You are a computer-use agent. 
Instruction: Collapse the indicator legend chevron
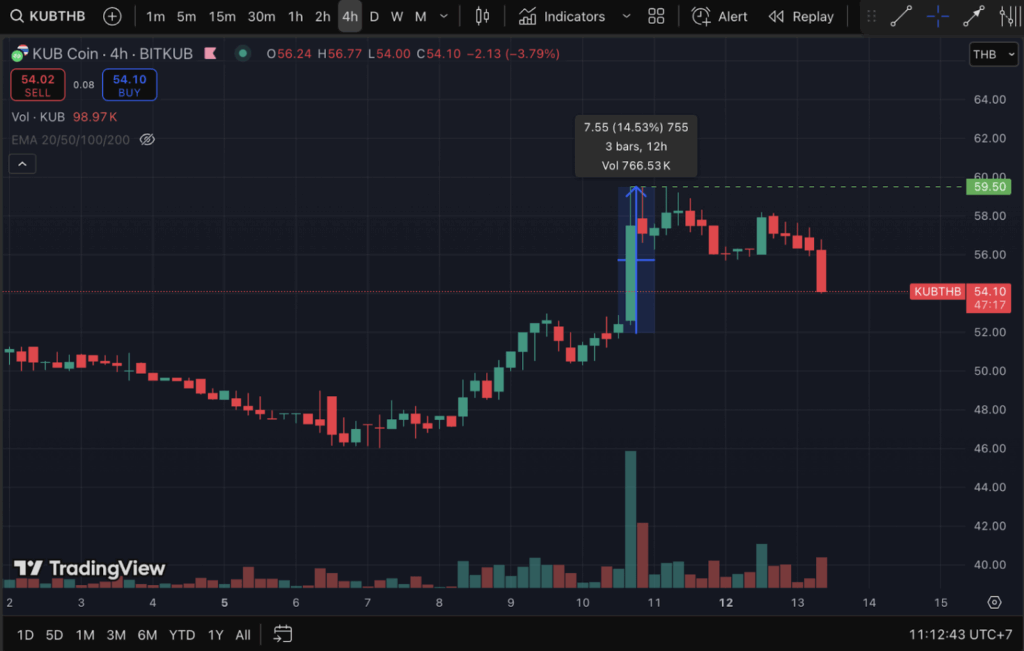[23, 164]
